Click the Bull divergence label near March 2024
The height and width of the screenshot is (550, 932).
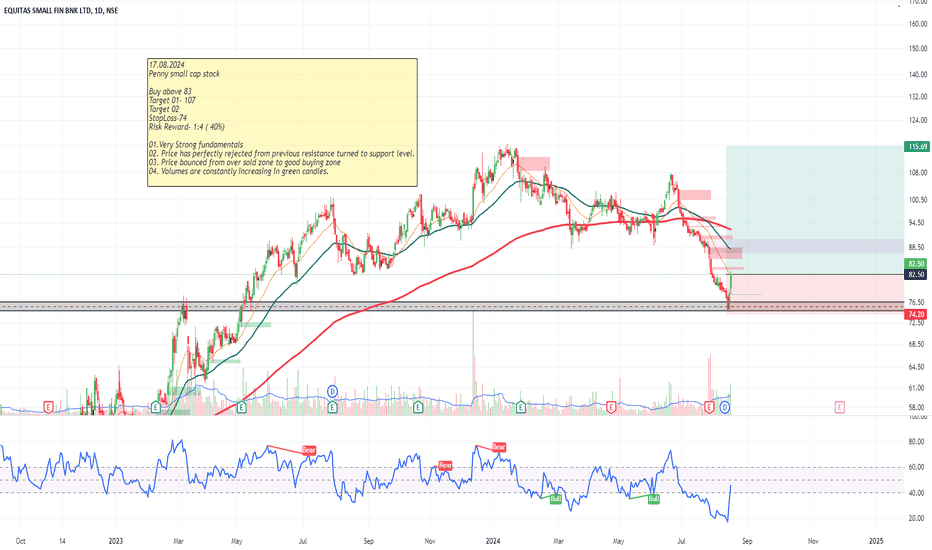click(x=555, y=499)
